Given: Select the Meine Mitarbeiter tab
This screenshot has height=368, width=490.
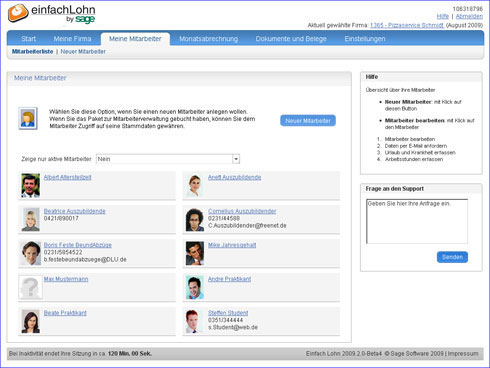Looking at the screenshot, I should click(135, 39).
